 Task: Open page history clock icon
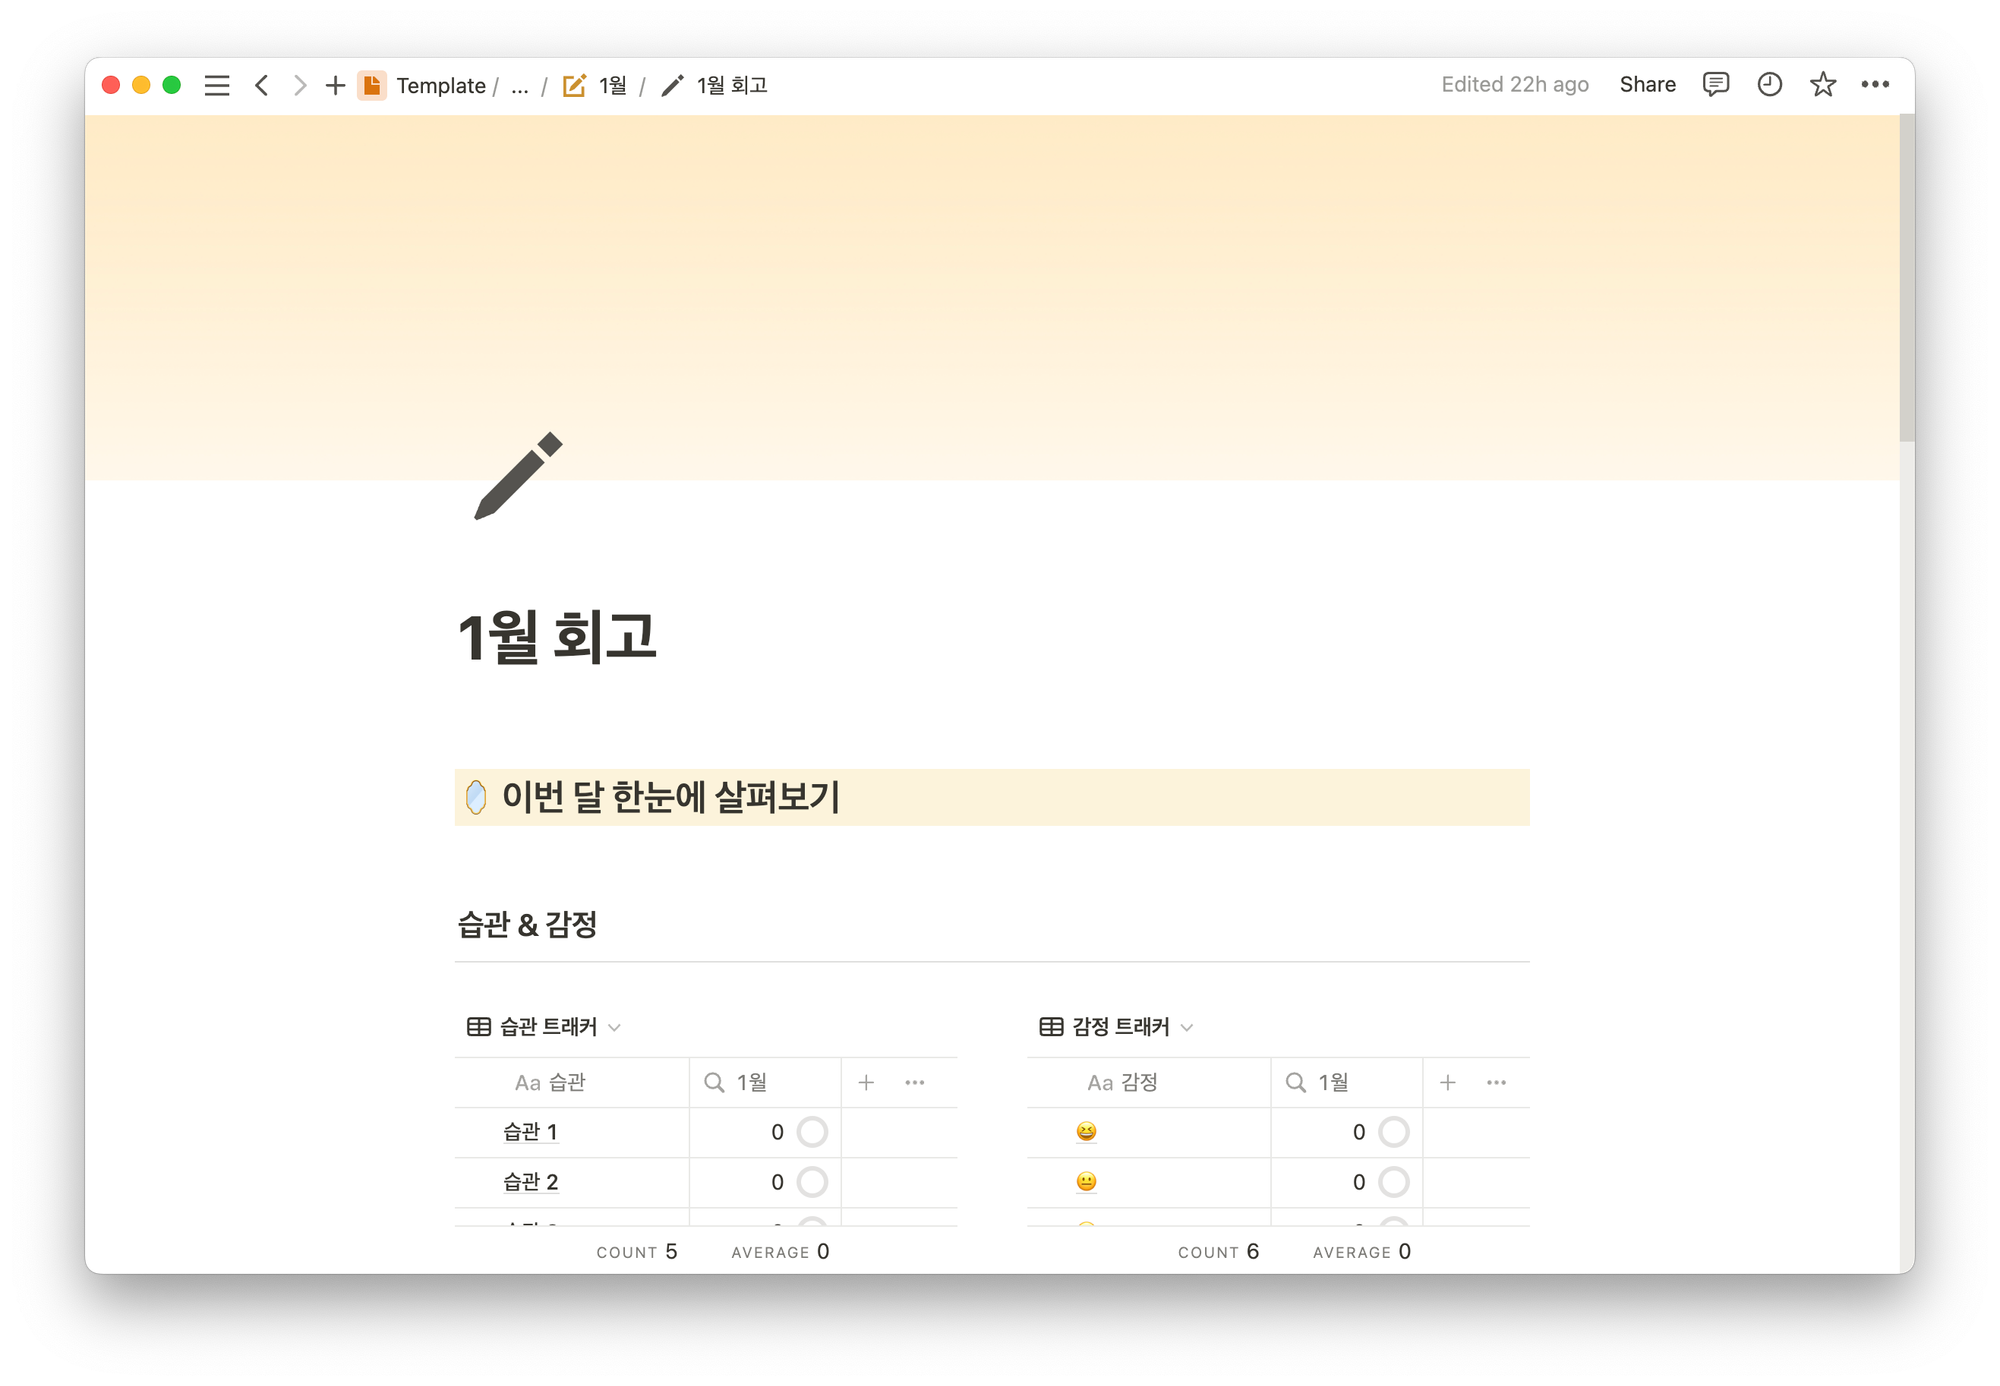pos(1769,85)
